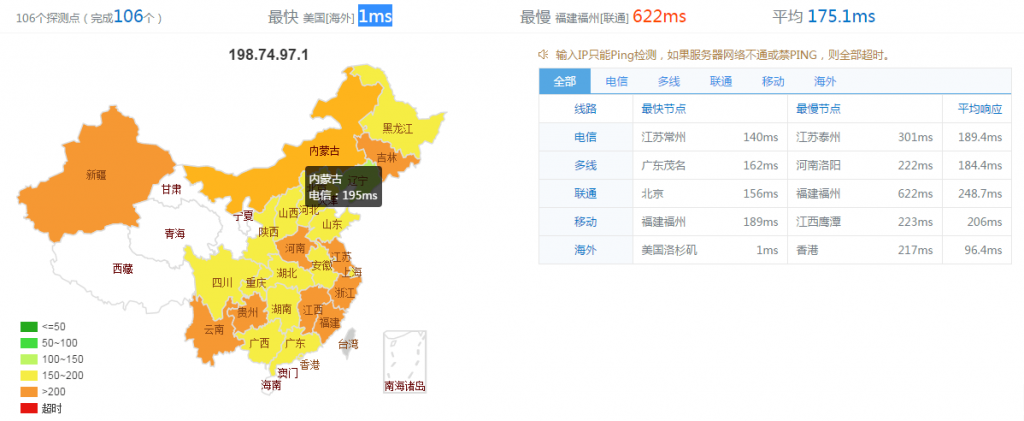Image resolution: width=1024 pixels, height=421 pixels.
Task: Click the highlighted 1ms fastest value
Action: [375, 16]
